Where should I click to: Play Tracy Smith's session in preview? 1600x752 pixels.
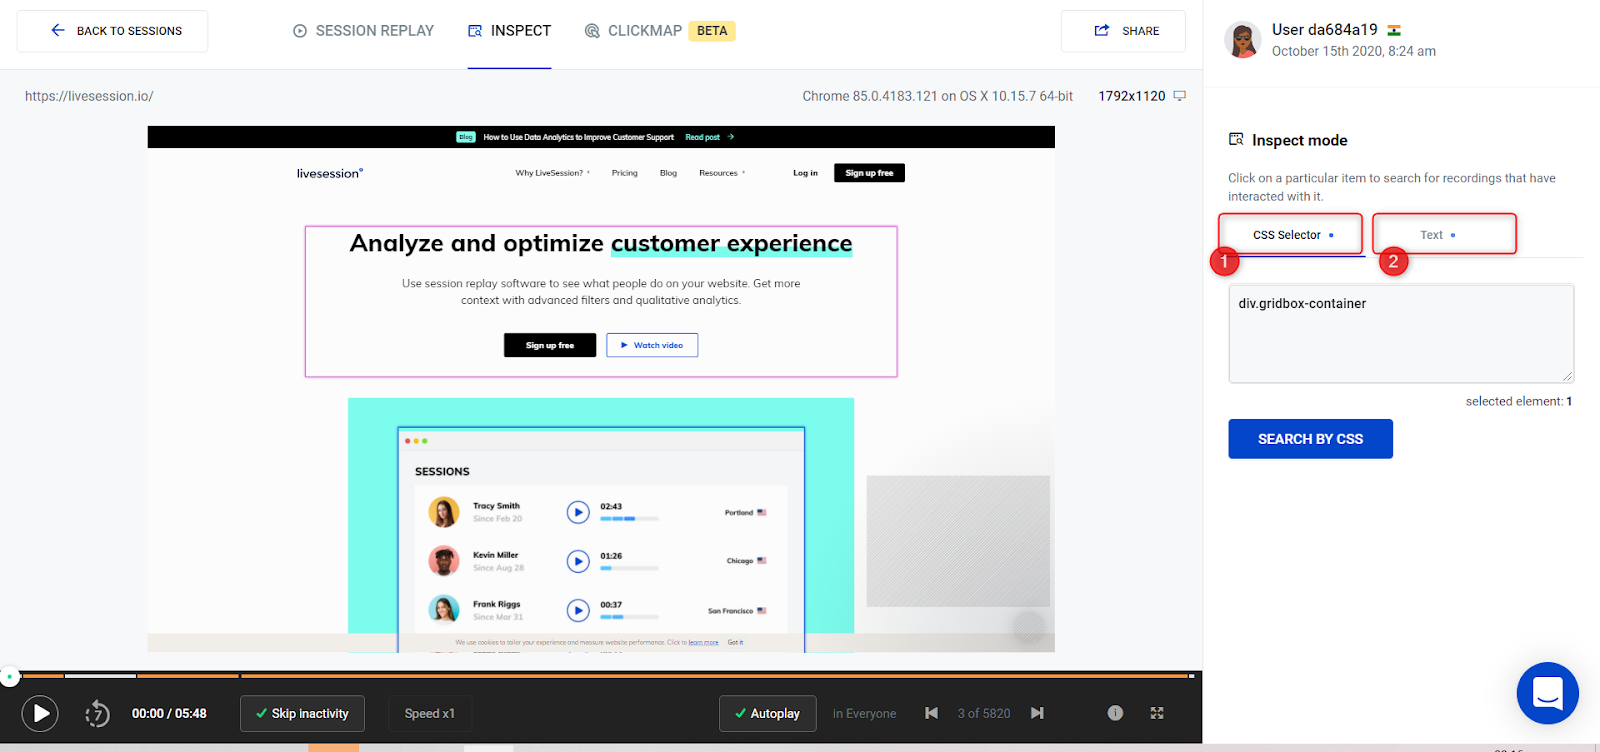578,513
